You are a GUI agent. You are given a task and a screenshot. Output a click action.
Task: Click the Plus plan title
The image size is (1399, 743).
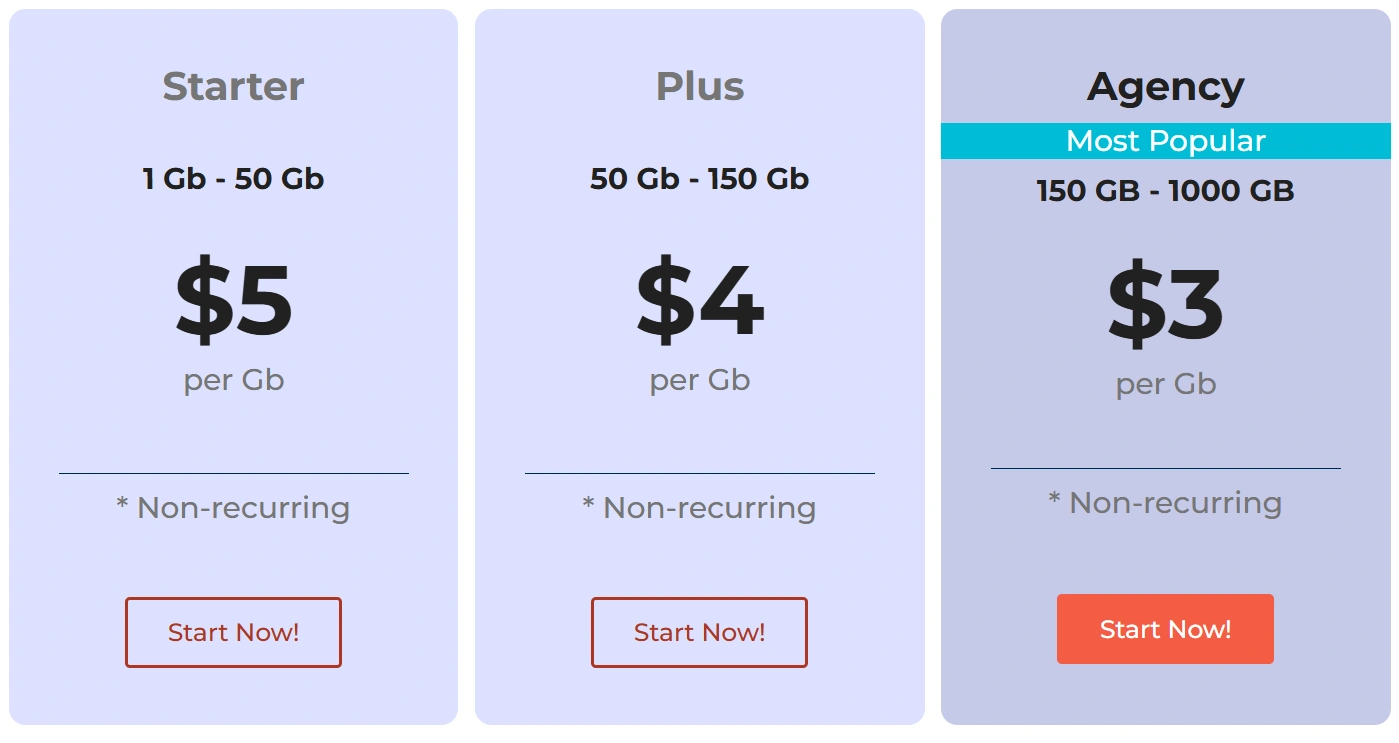click(x=699, y=86)
